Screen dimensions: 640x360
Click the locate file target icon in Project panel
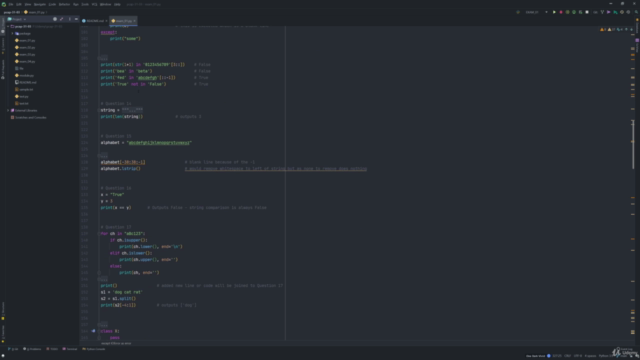click(x=55, y=19)
